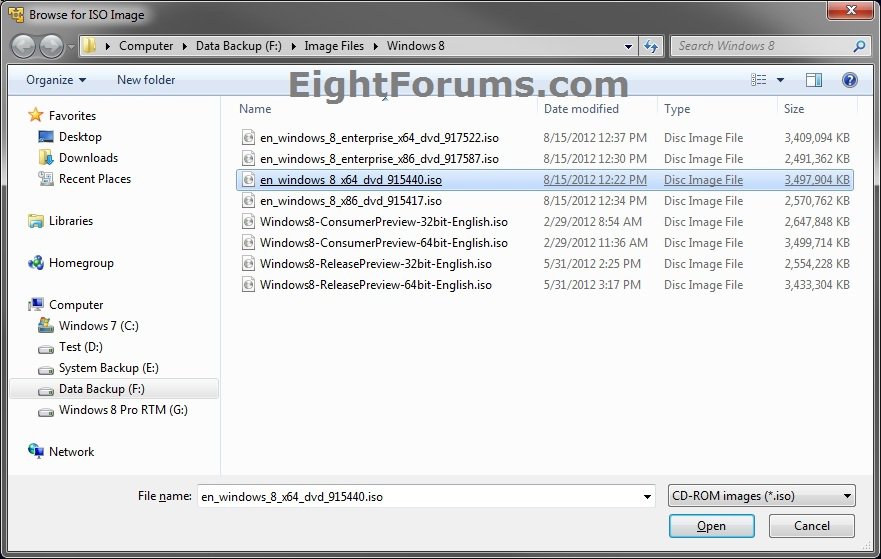Open Downloads in Favorites

coord(88,158)
